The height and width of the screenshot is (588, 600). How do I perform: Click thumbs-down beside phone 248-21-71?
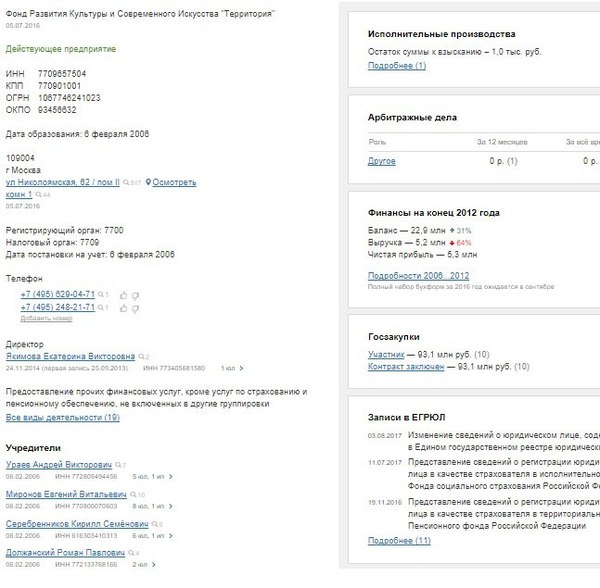click(x=134, y=308)
